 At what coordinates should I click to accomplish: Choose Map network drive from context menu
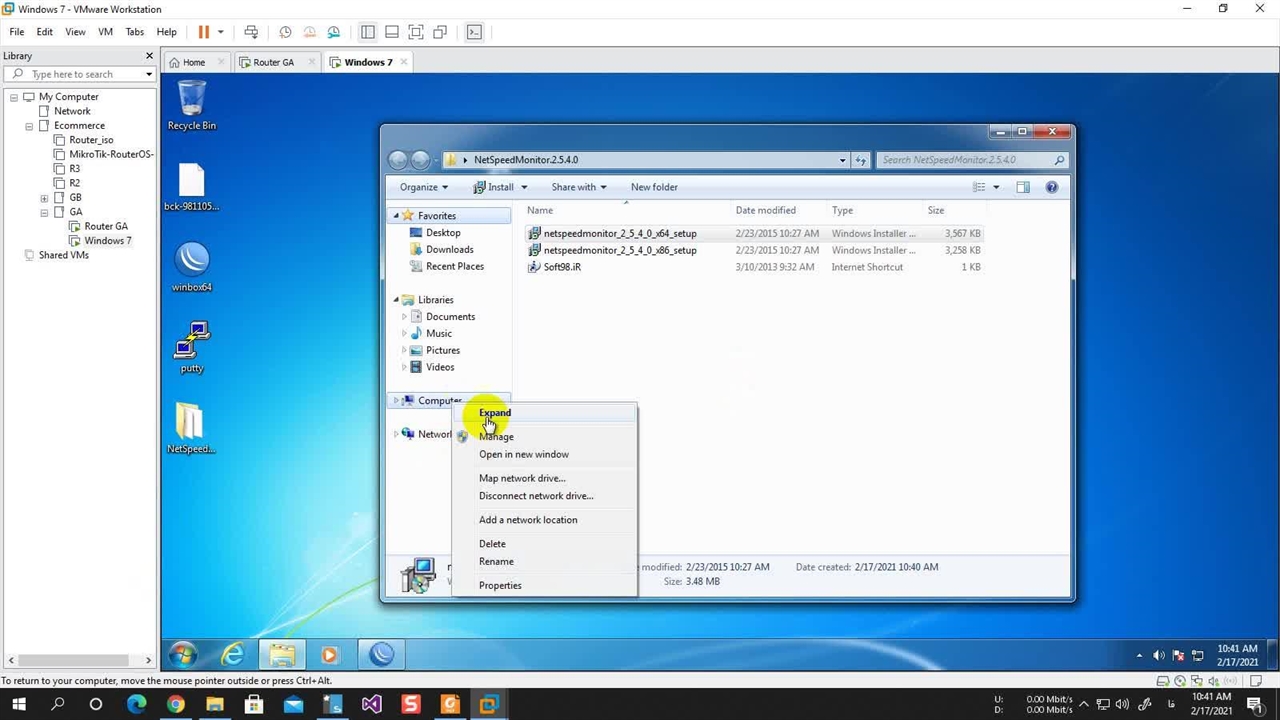click(521, 478)
